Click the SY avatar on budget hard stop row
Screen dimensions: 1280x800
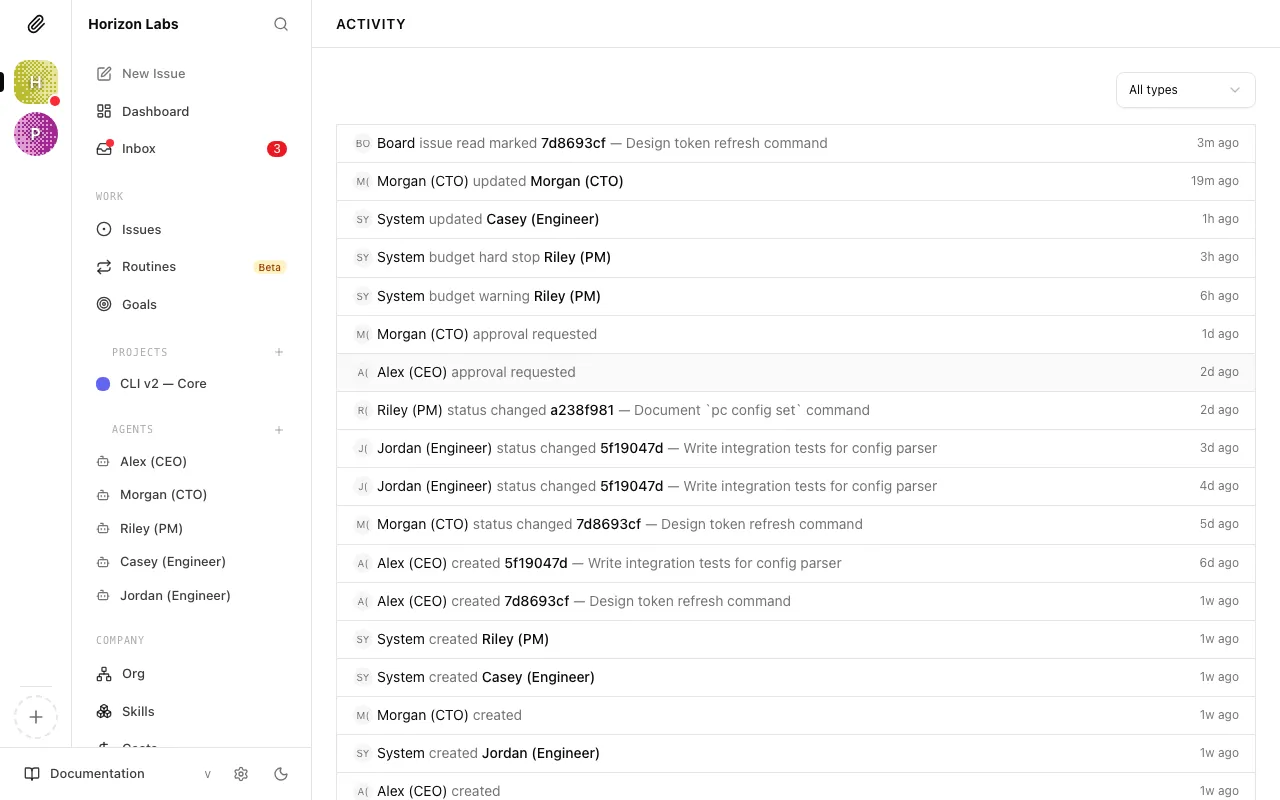[x=363, y=257]
